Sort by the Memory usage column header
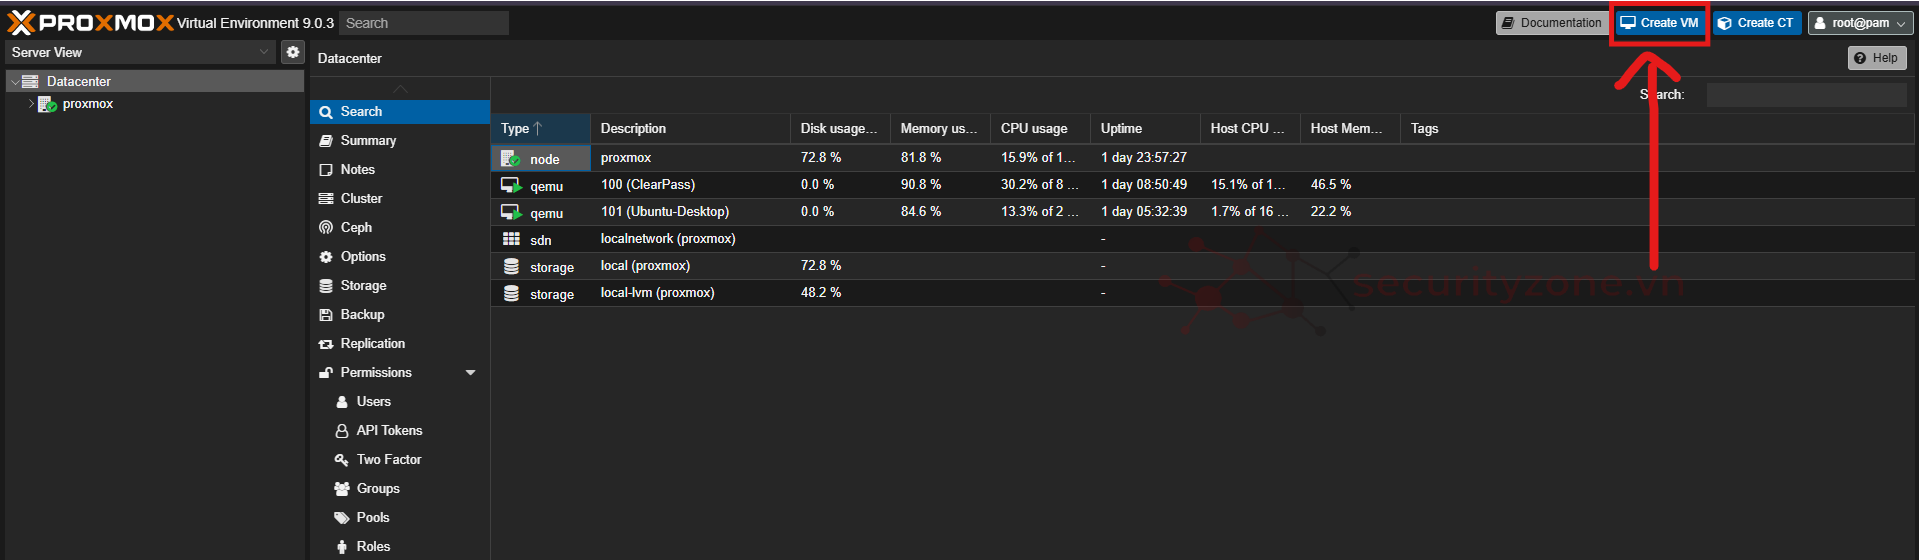This screenshot has width=1919, height=560. [940, 129]
